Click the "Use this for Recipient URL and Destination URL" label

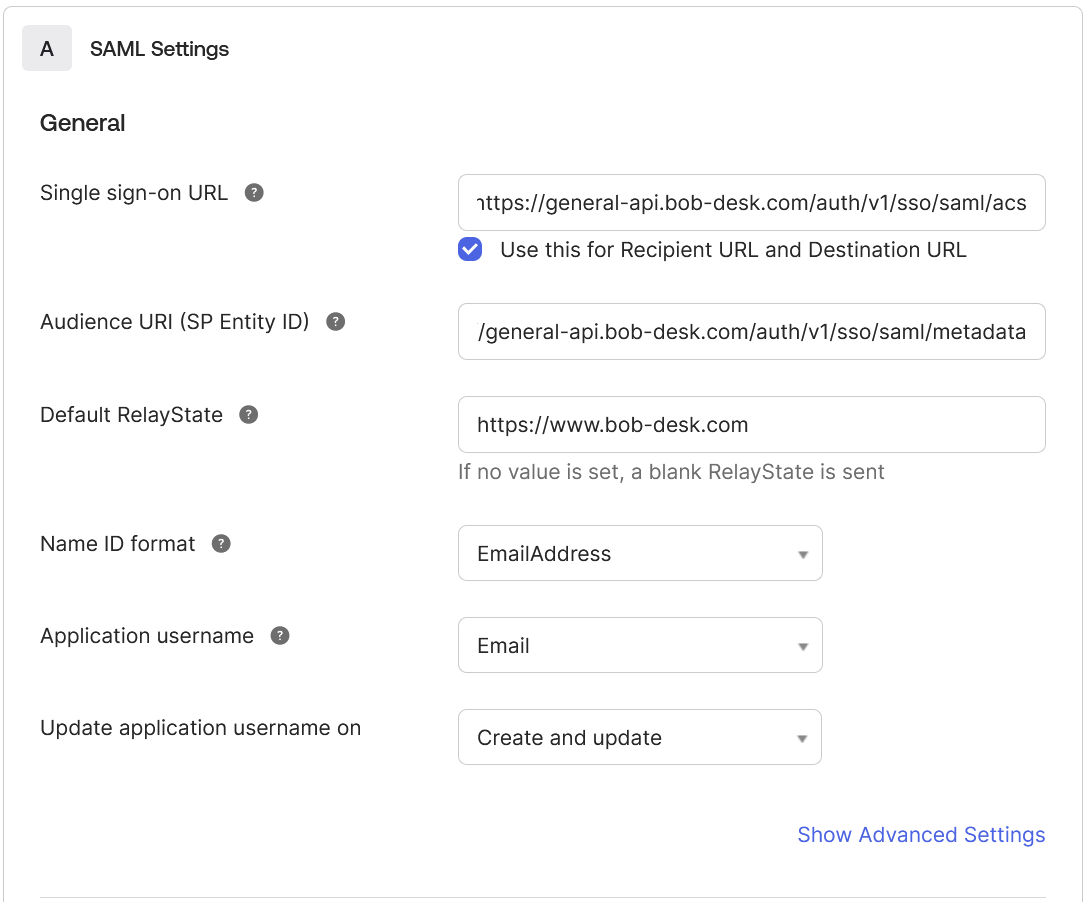pos(732,250)
